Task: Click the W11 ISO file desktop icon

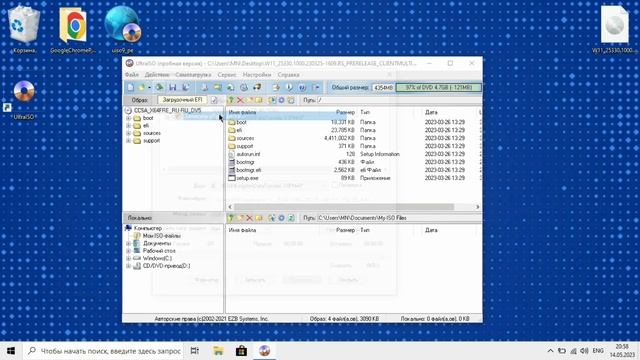Action: [x=614, y=29]
